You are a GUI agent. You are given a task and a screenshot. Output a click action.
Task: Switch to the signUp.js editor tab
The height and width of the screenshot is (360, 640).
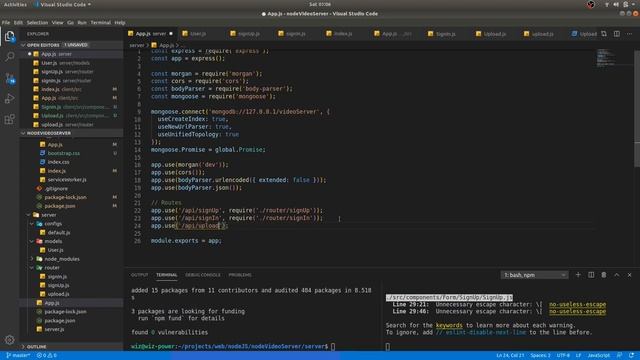click(249, 34)
